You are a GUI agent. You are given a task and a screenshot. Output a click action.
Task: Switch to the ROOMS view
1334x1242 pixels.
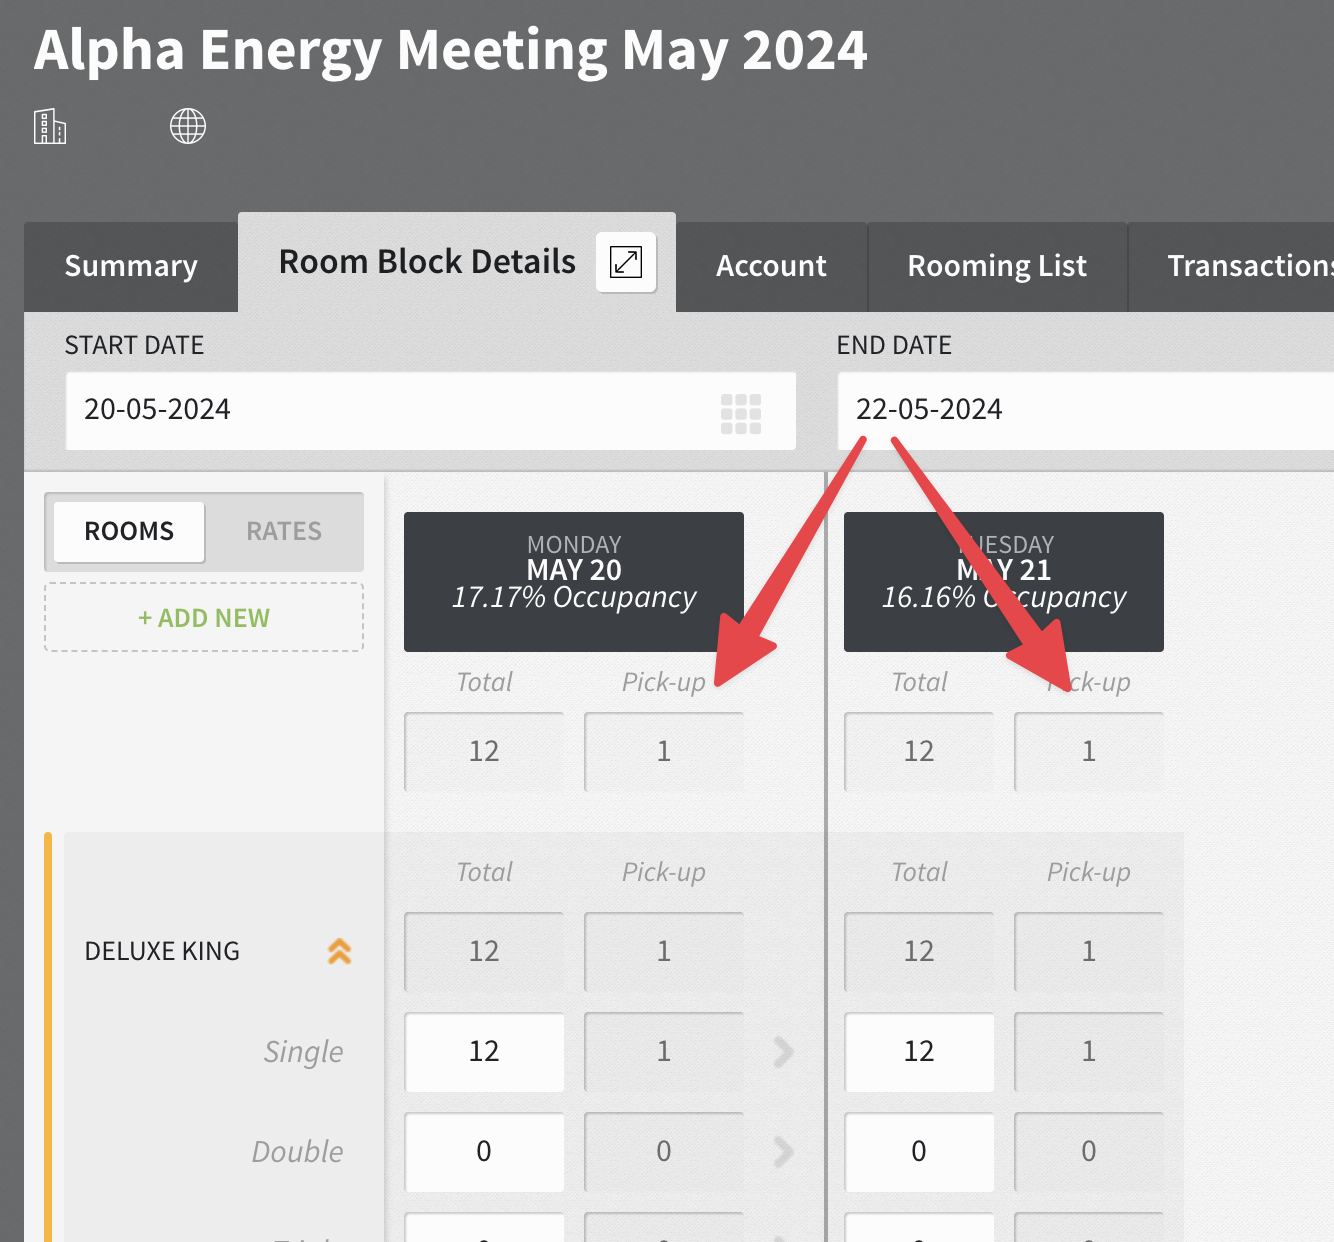coord(129,531)
